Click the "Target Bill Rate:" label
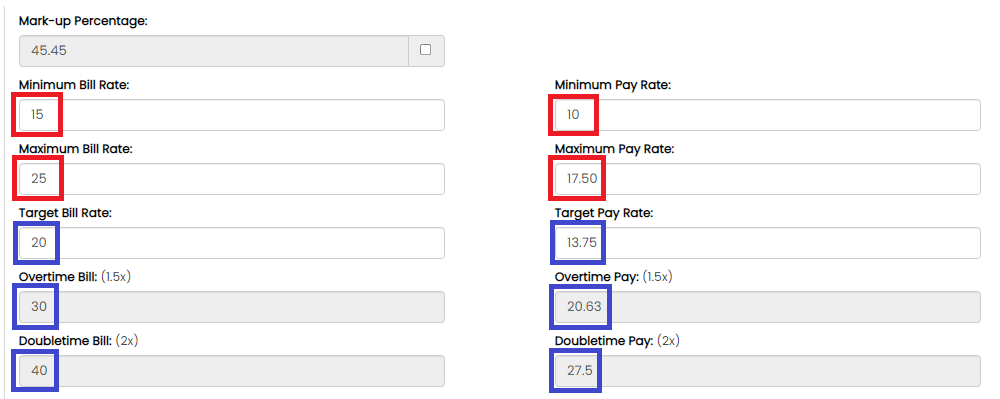Viewport: 1000px width, 399px height. 66,213
